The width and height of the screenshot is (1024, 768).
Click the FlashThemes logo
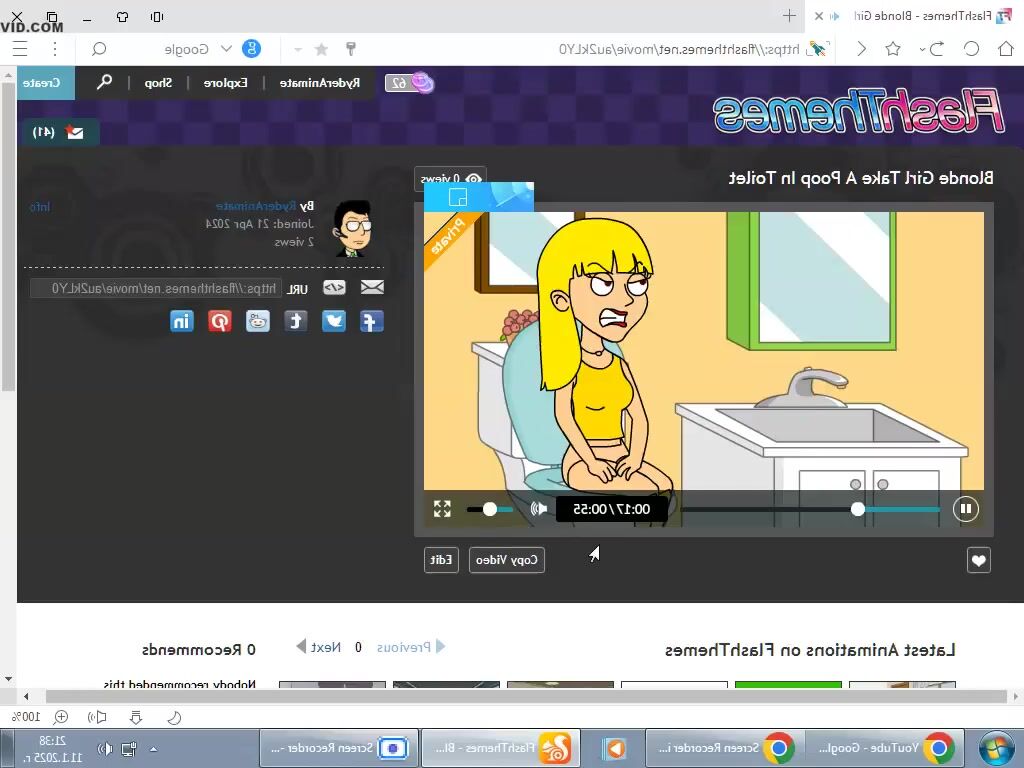point(858,111)
